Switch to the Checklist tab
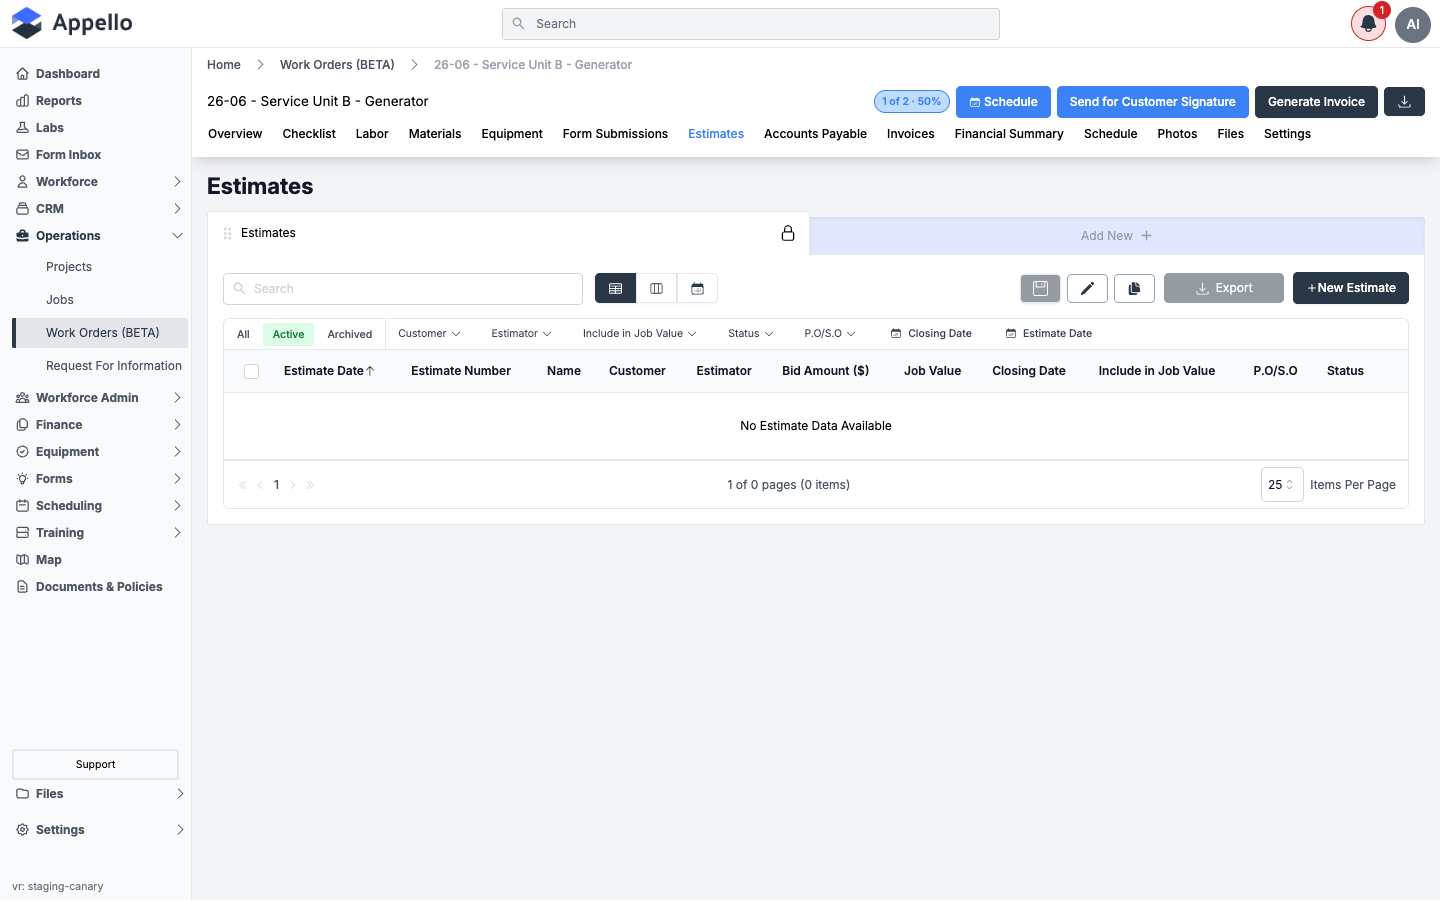Image resolution: width=1440 pixels, height=918 pixels. [x=309, y=134]
